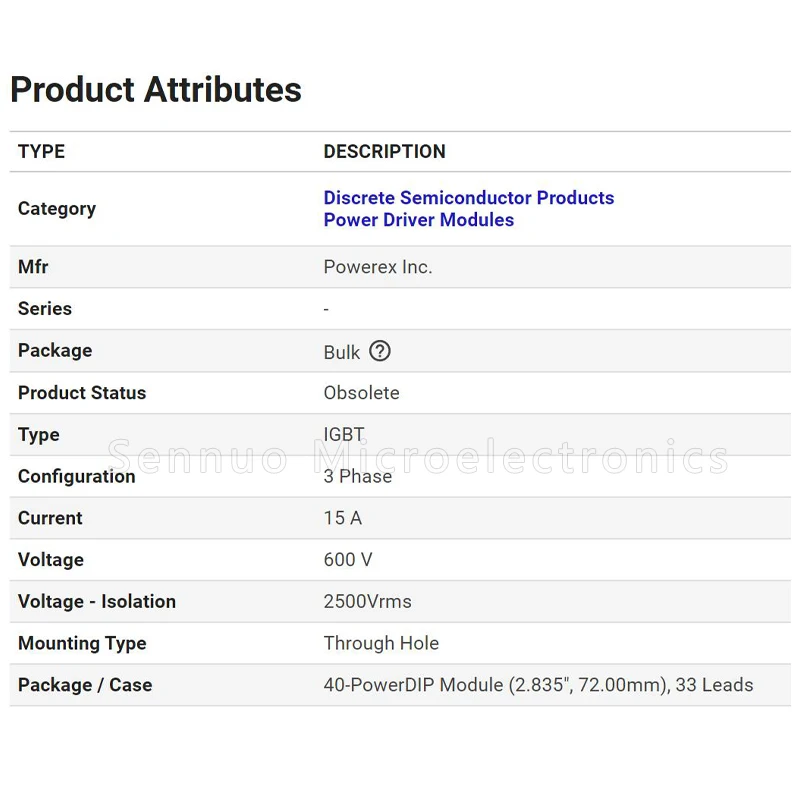Select the 3 Phase configuration value
The image size is (800, 800).
(x=357, y=477)
